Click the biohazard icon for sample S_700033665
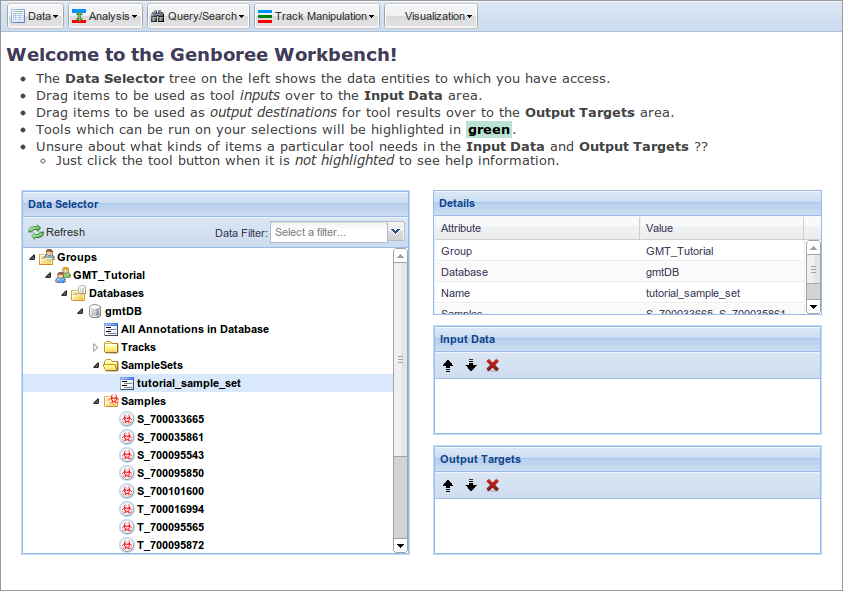Viewport: 843px width, 591px height. point(127,419)
